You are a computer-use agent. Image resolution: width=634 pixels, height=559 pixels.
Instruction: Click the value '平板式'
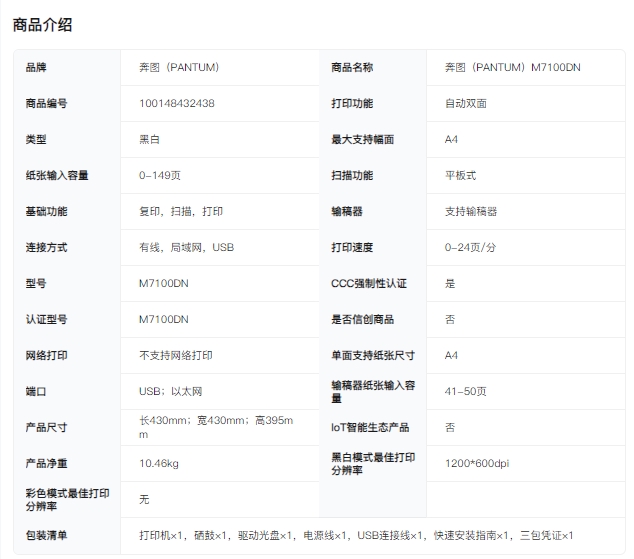click(x=460, y=175)
